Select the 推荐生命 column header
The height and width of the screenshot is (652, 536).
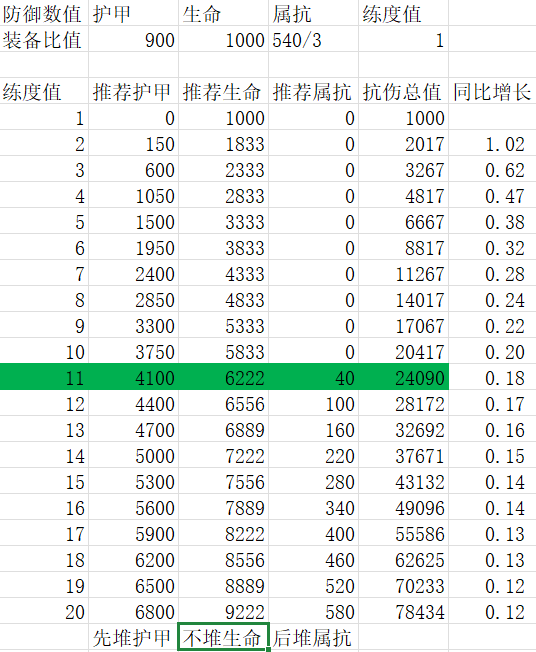pos(223,91)
